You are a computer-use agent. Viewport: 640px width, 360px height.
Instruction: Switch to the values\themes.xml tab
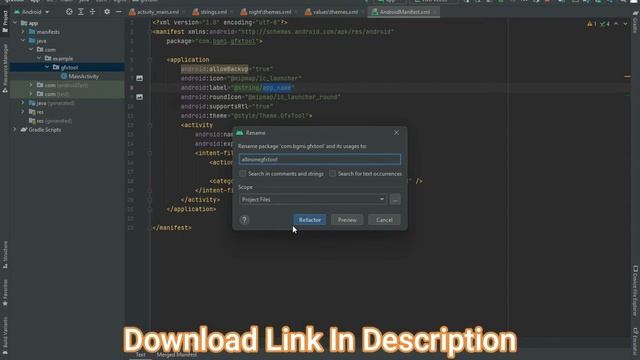pyautogui.click(x=332, y=12)
